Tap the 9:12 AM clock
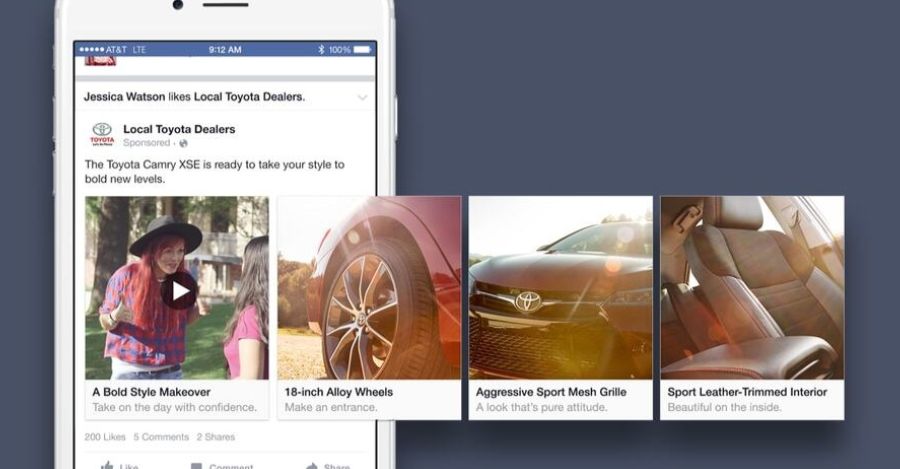 pyautogui.click(x=225, y=50)
